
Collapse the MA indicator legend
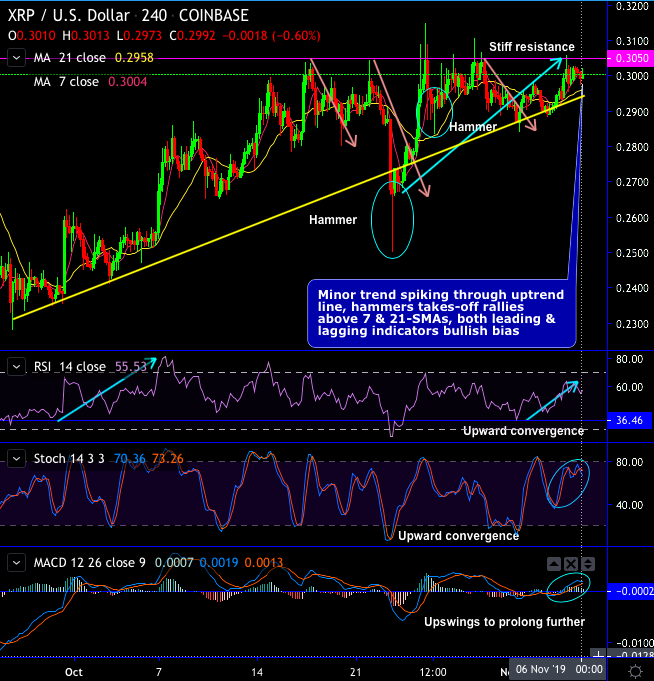point(16,58)
